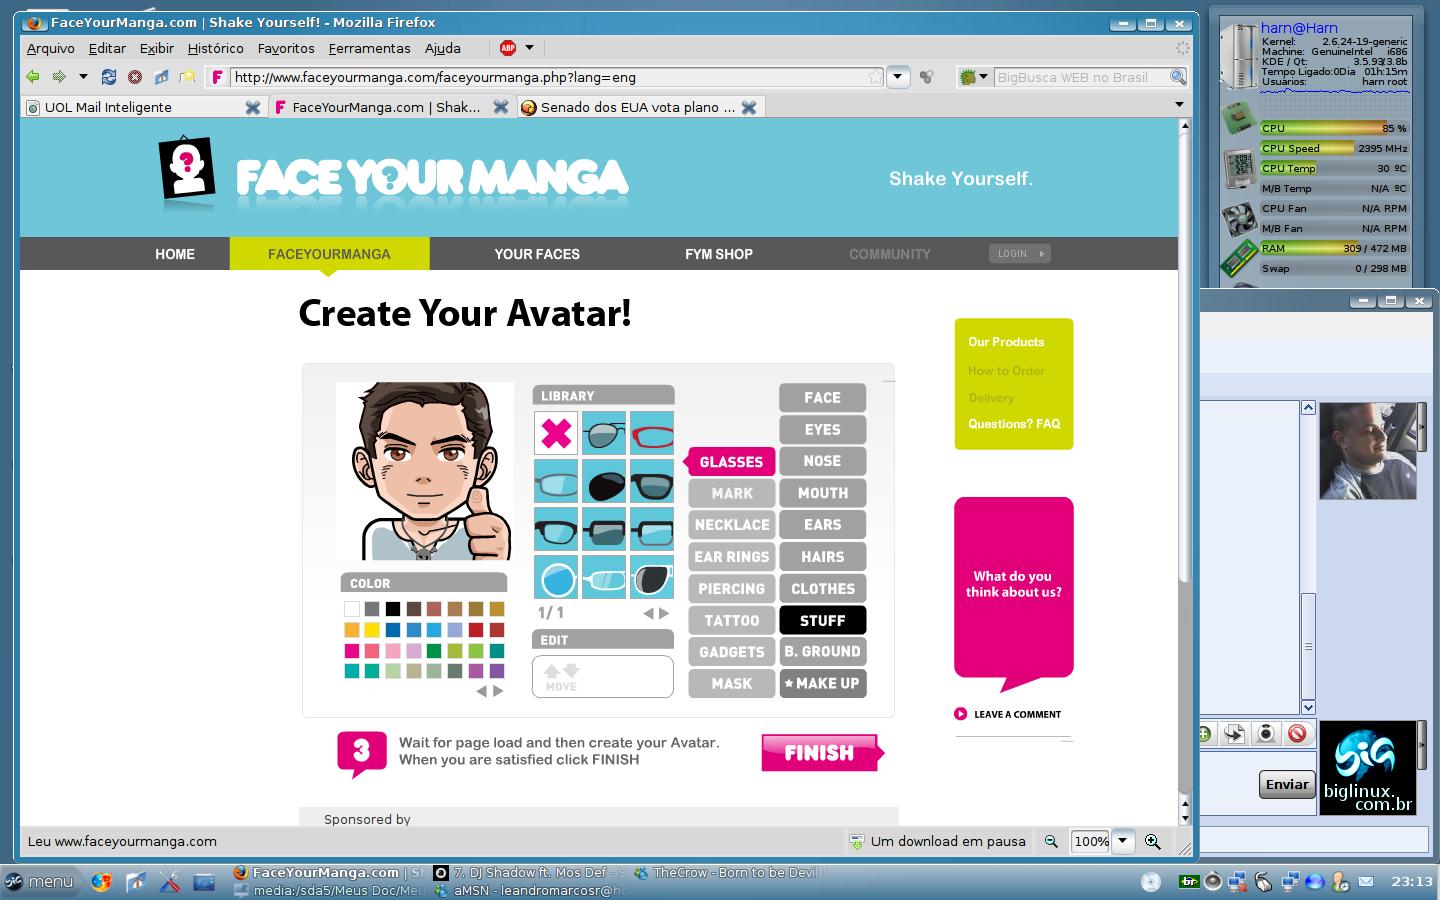Open the page zoom percentage dropdown
Image resolution: width=1440 pixels, height=900 pixels.
pyautogui.click(x=1122, y=842)
